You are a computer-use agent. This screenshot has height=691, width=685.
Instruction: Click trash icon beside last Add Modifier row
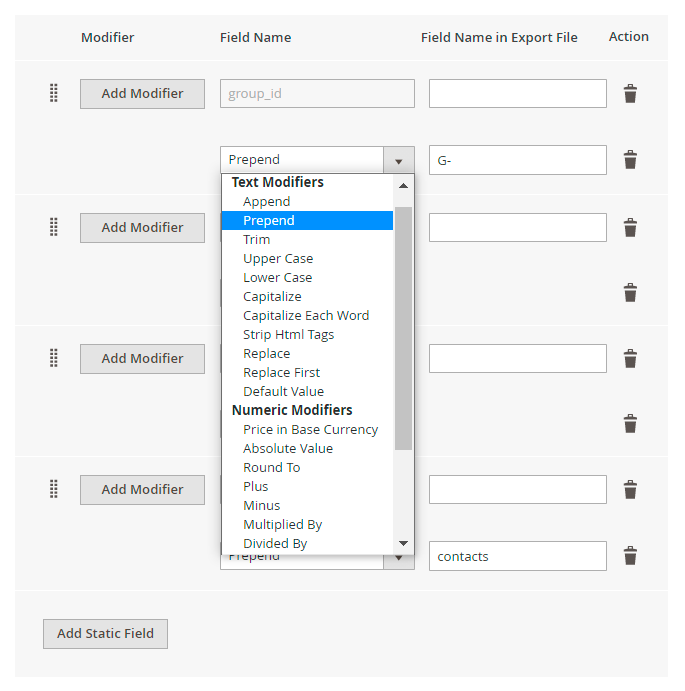pos(630,490)
